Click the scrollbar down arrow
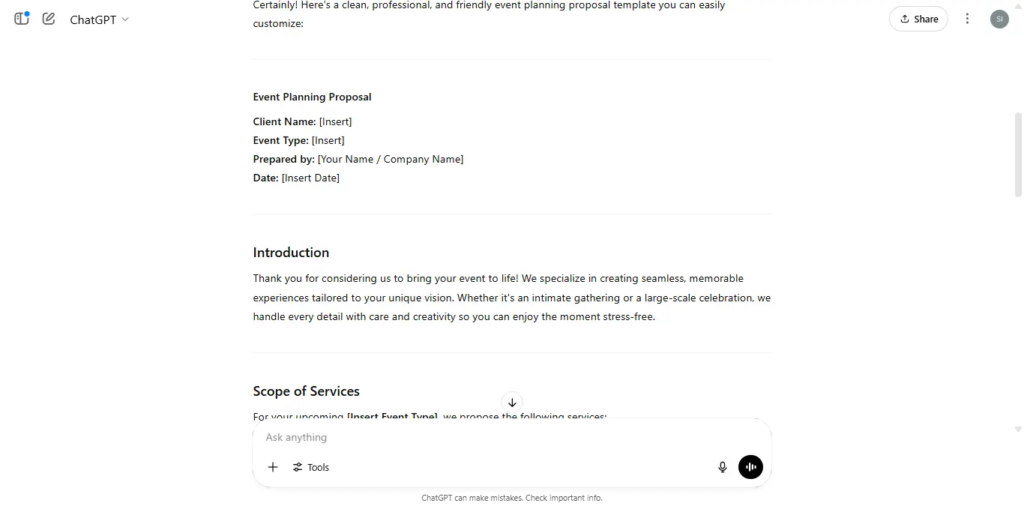 pos(1017,429)
